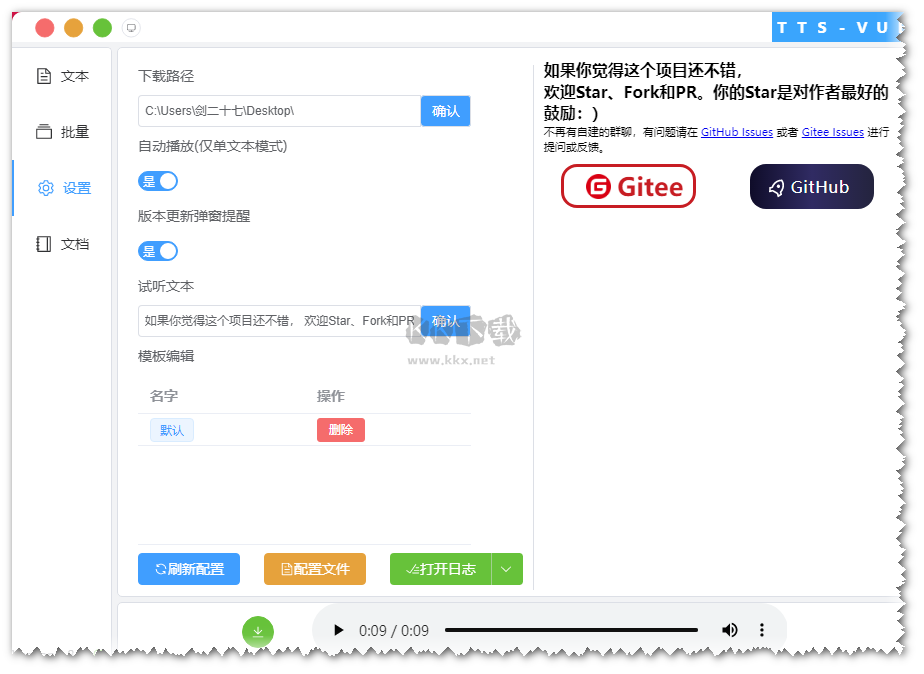
Task: Toggle the 版本更新弹窗提醒 switch
Action: coord(158,251)
